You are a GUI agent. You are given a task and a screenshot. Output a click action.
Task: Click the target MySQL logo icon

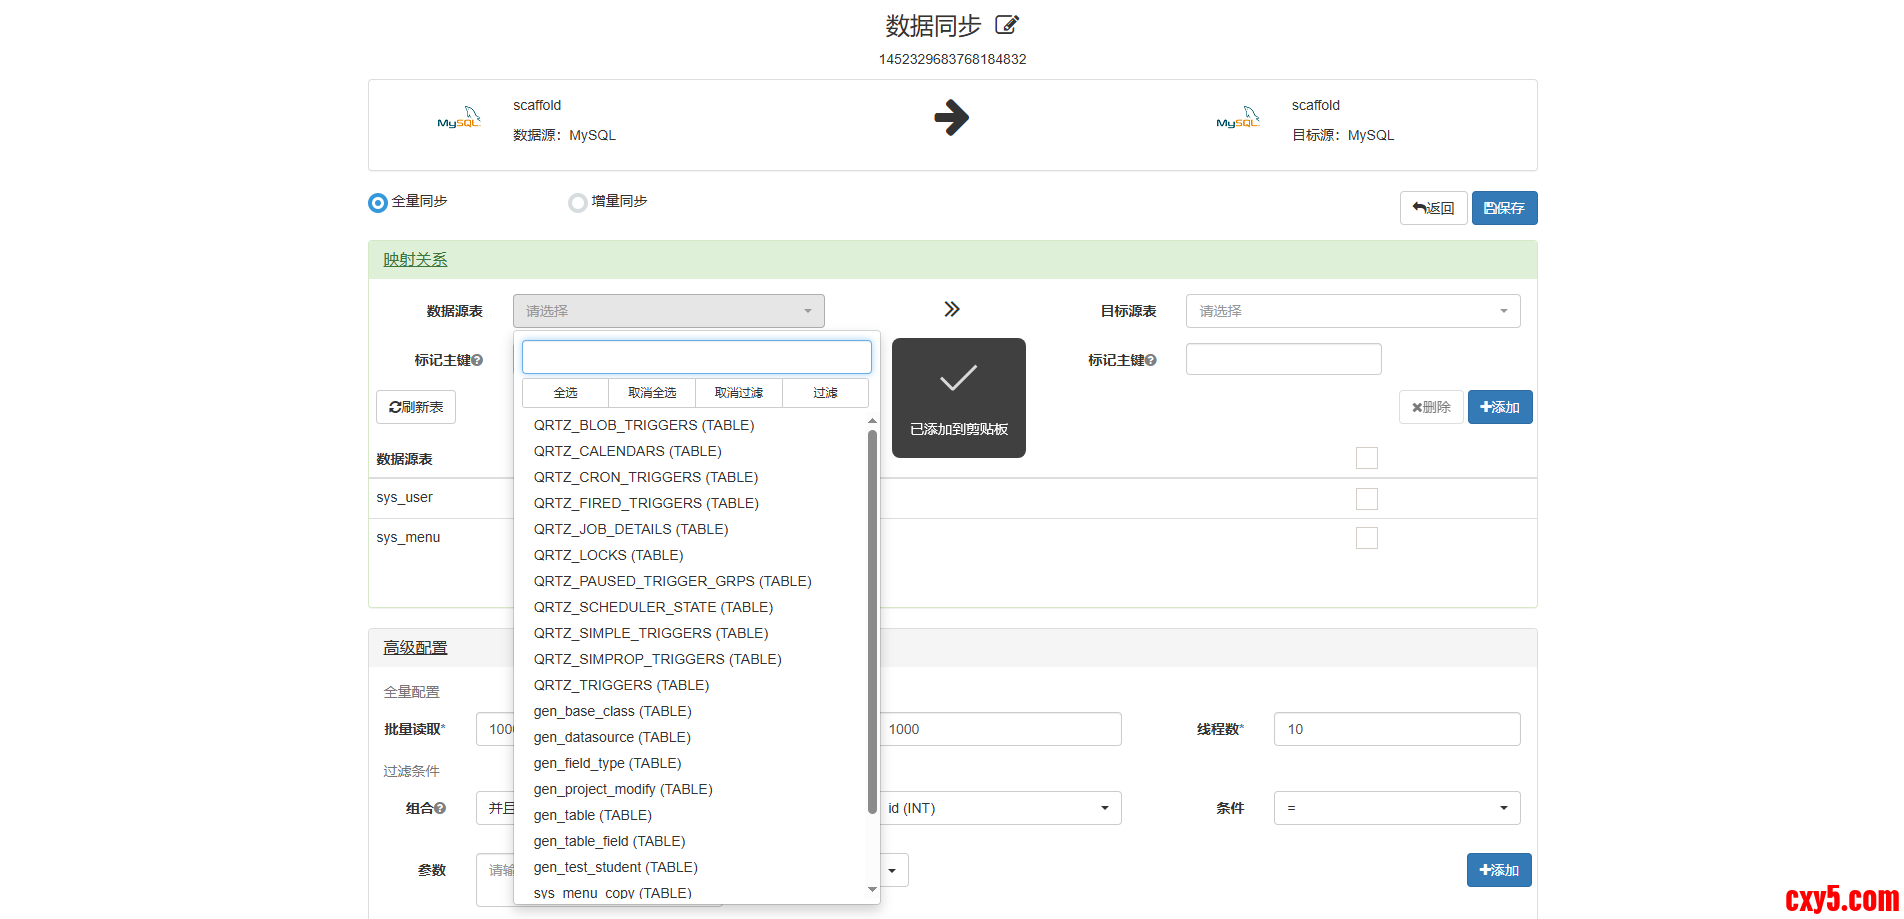[1237, 119]
